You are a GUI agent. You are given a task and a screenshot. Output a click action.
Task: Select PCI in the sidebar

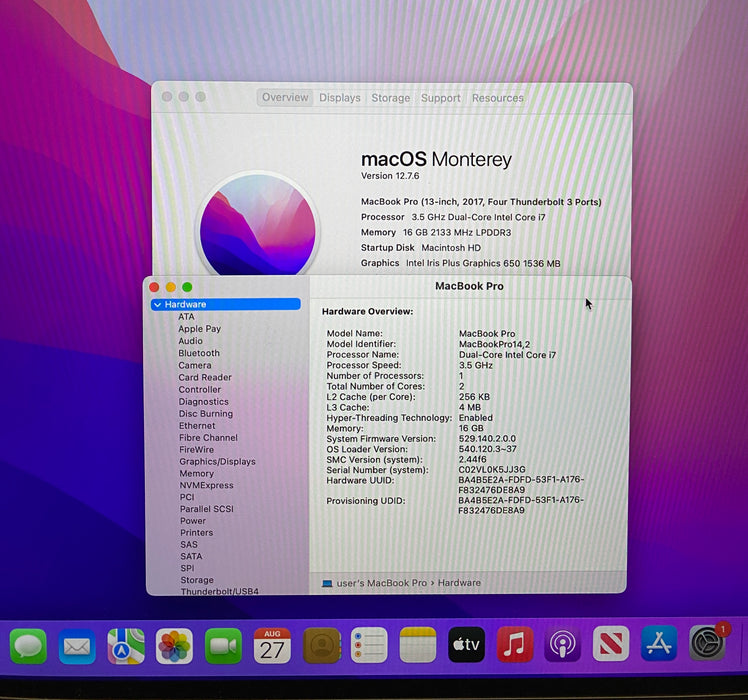187,497
